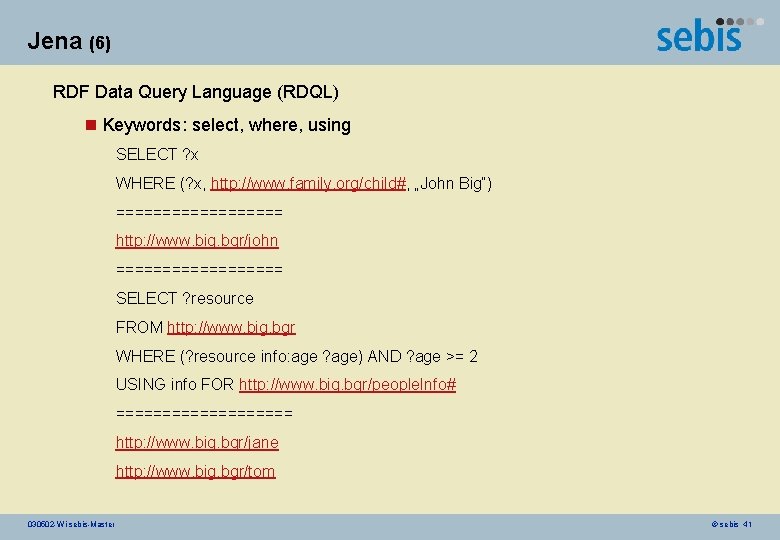The image size is (780, 540).
Task: Click the 'WHERE (?x,' text
Action: 161,183
